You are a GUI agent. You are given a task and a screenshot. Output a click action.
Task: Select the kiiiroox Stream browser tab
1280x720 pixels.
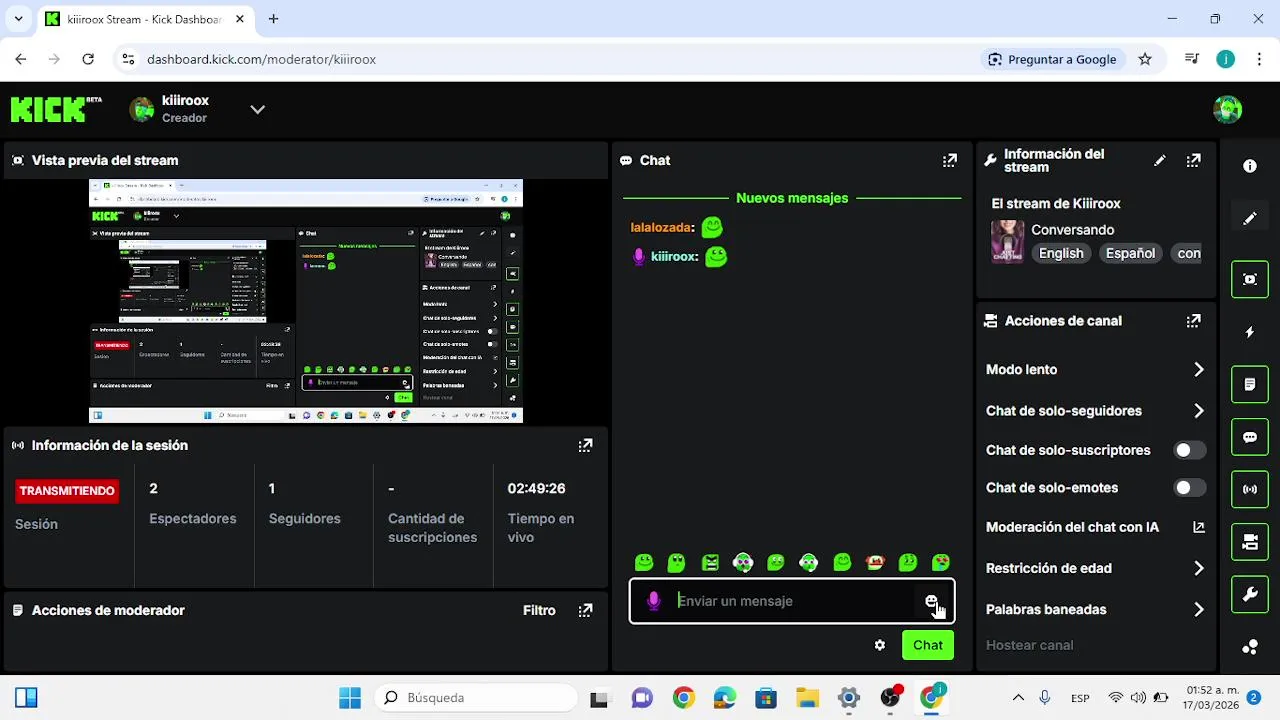click(144, 19)
